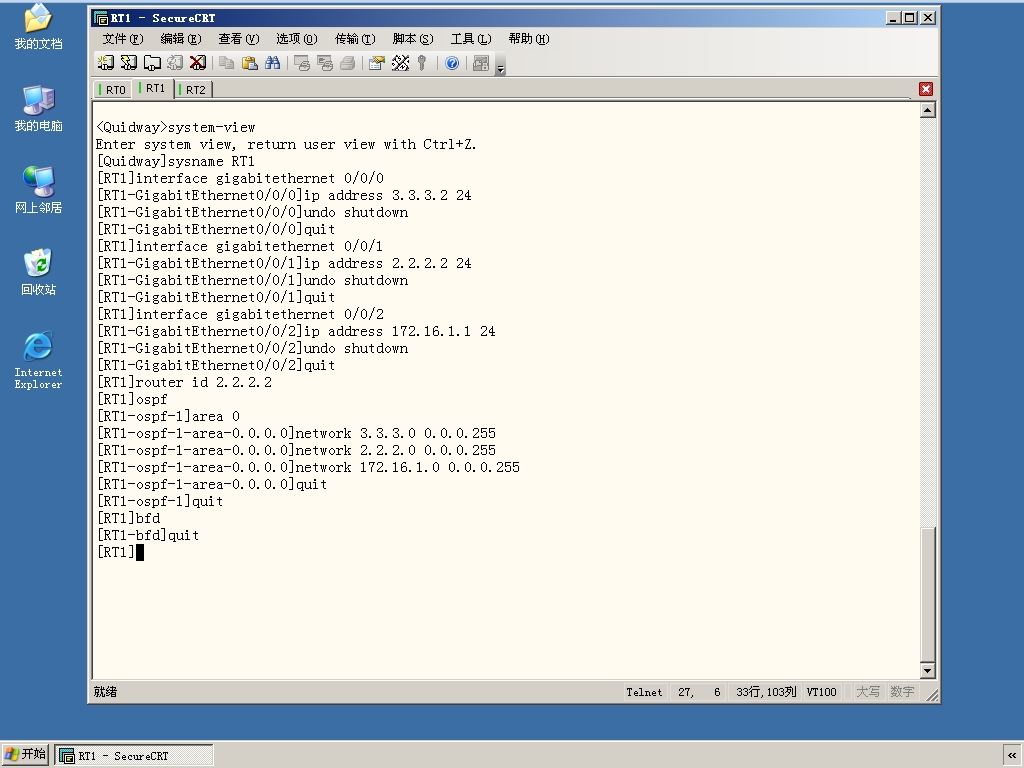
Task: Click the Disconnect red X icon
Action: (x=197, y=63)
